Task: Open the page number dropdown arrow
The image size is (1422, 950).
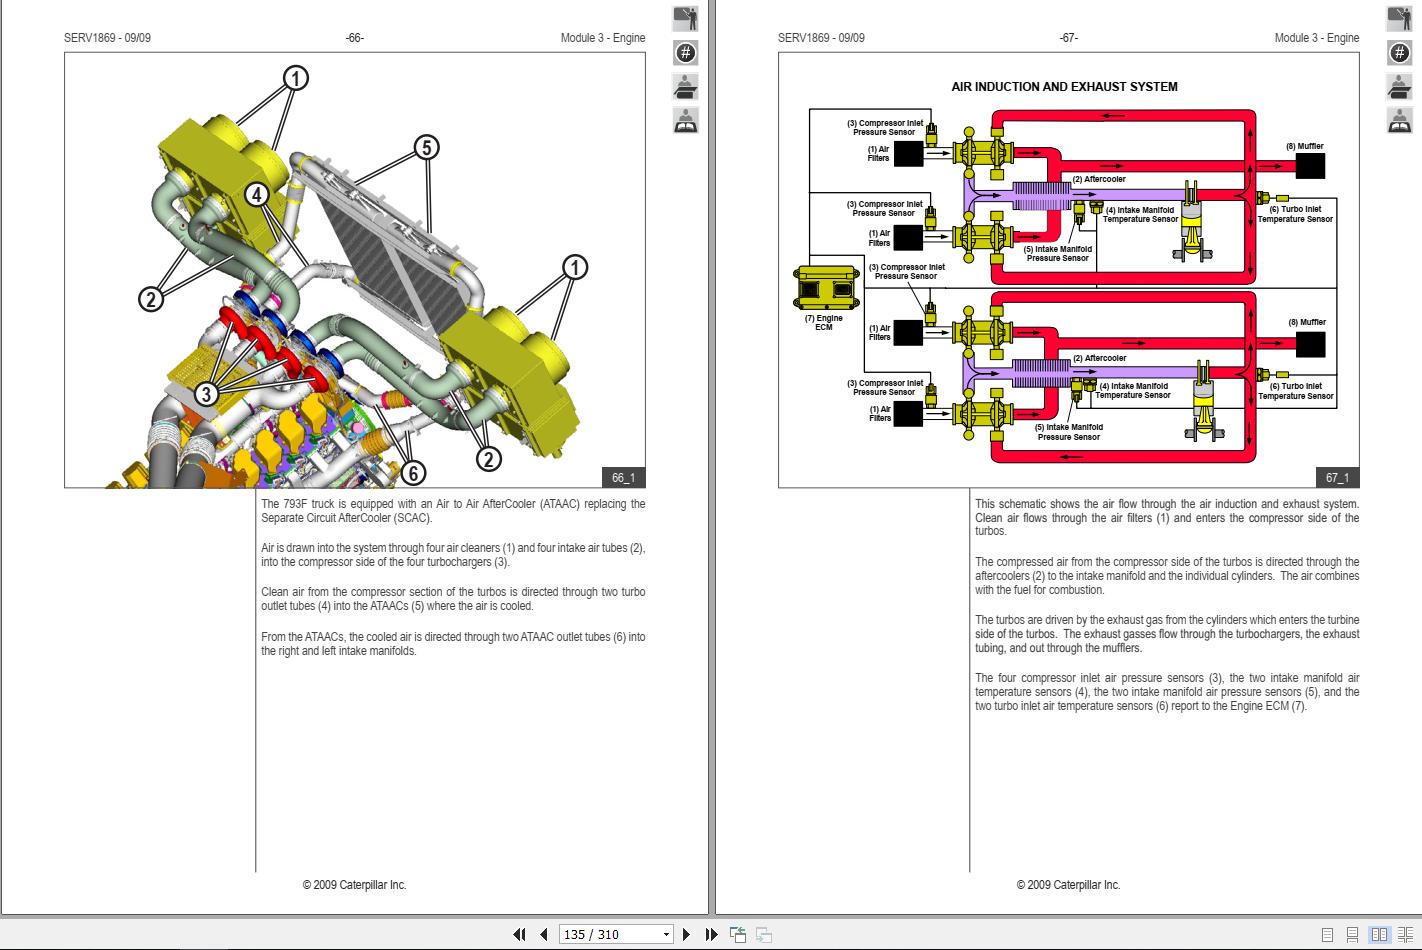Action: (x=667, y=935)
